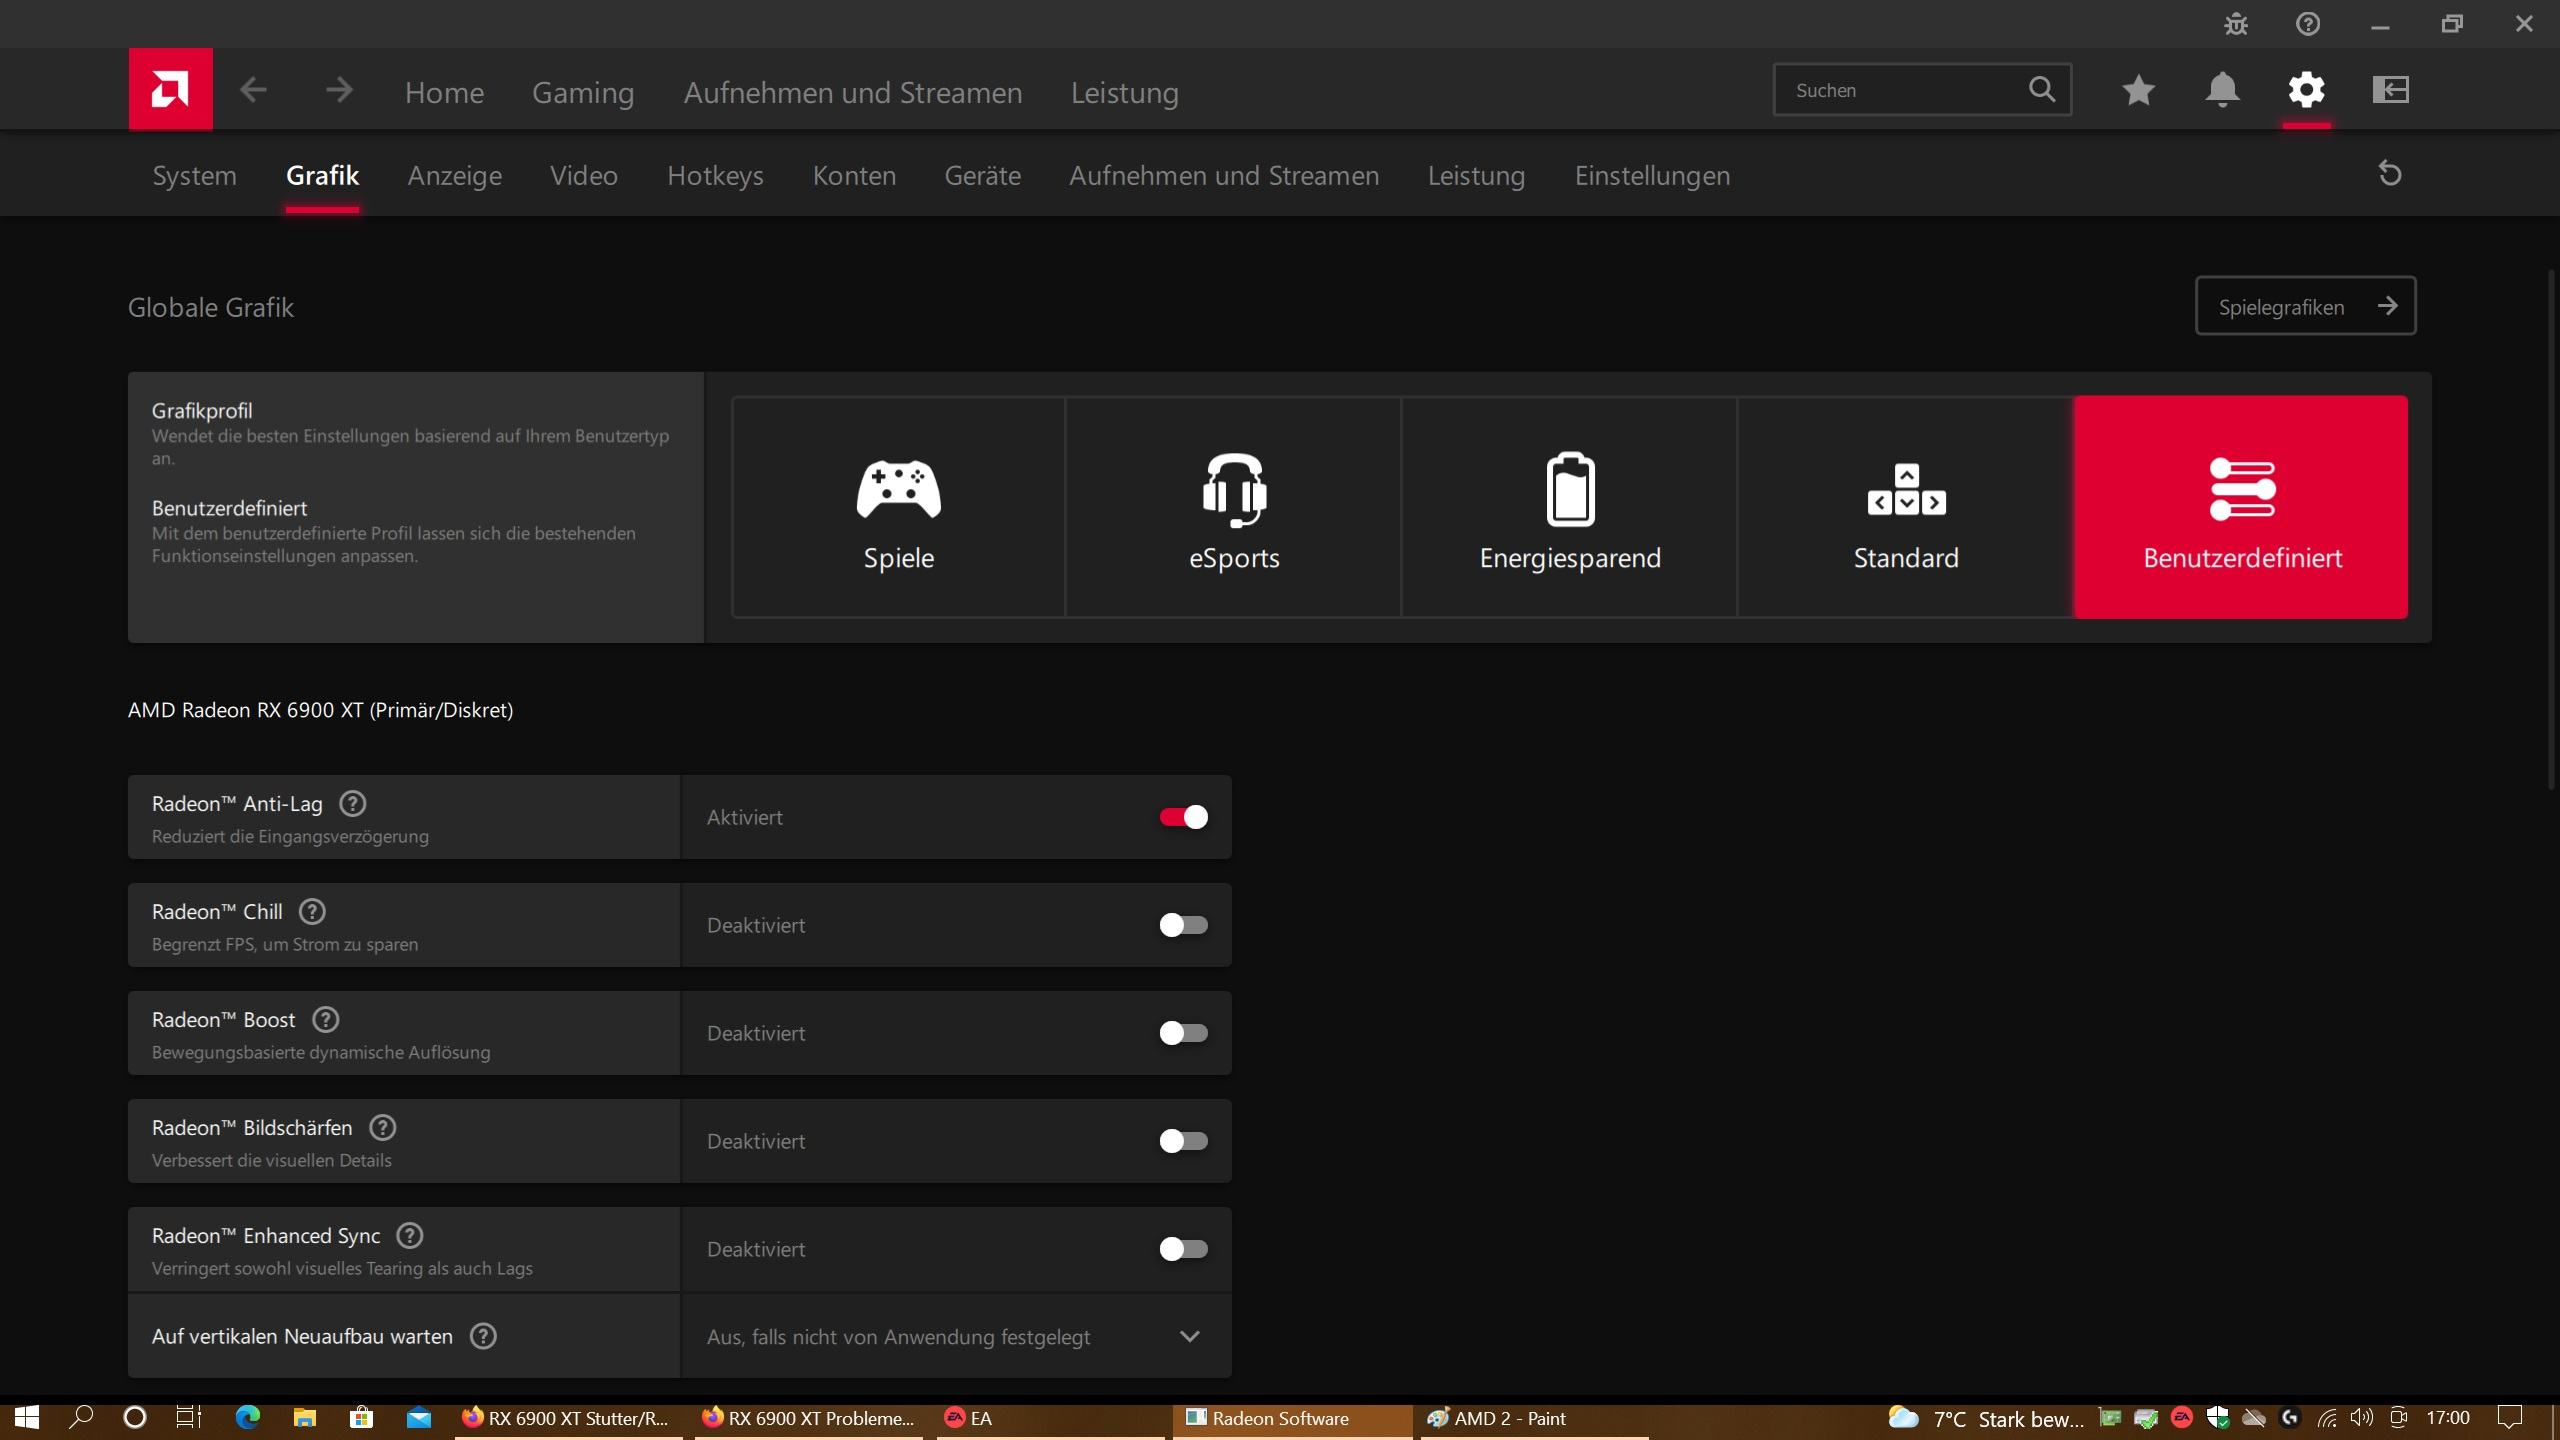Open the Spielegrafiken button
Screen dimensions: 2560x1440
[2305, 306]
